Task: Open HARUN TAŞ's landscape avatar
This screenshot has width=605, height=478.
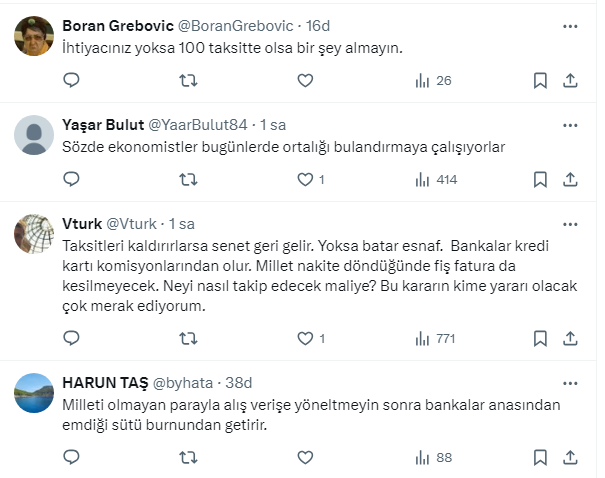Action: coord(36,392)
